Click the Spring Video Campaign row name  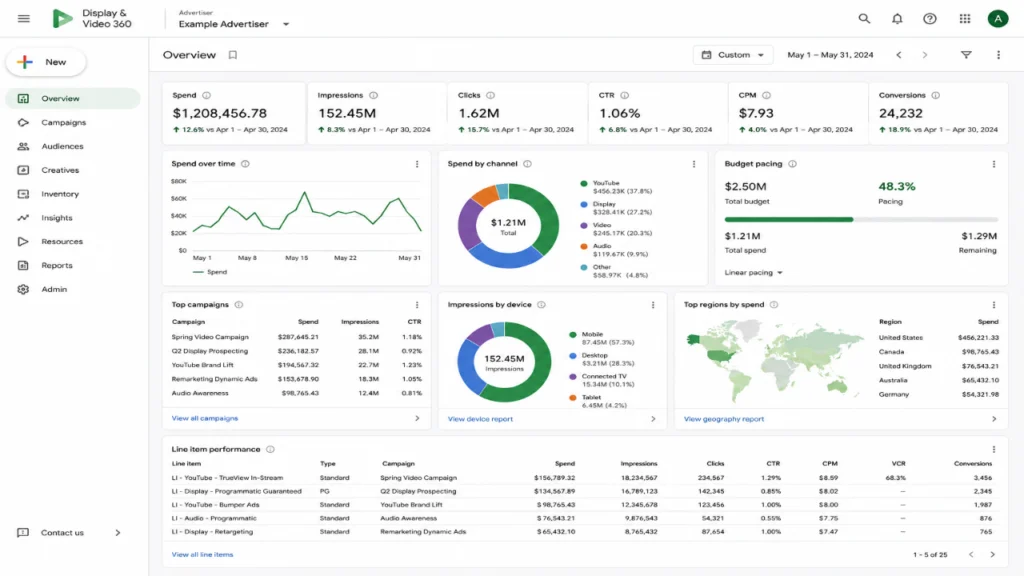[x=210, y=337]
